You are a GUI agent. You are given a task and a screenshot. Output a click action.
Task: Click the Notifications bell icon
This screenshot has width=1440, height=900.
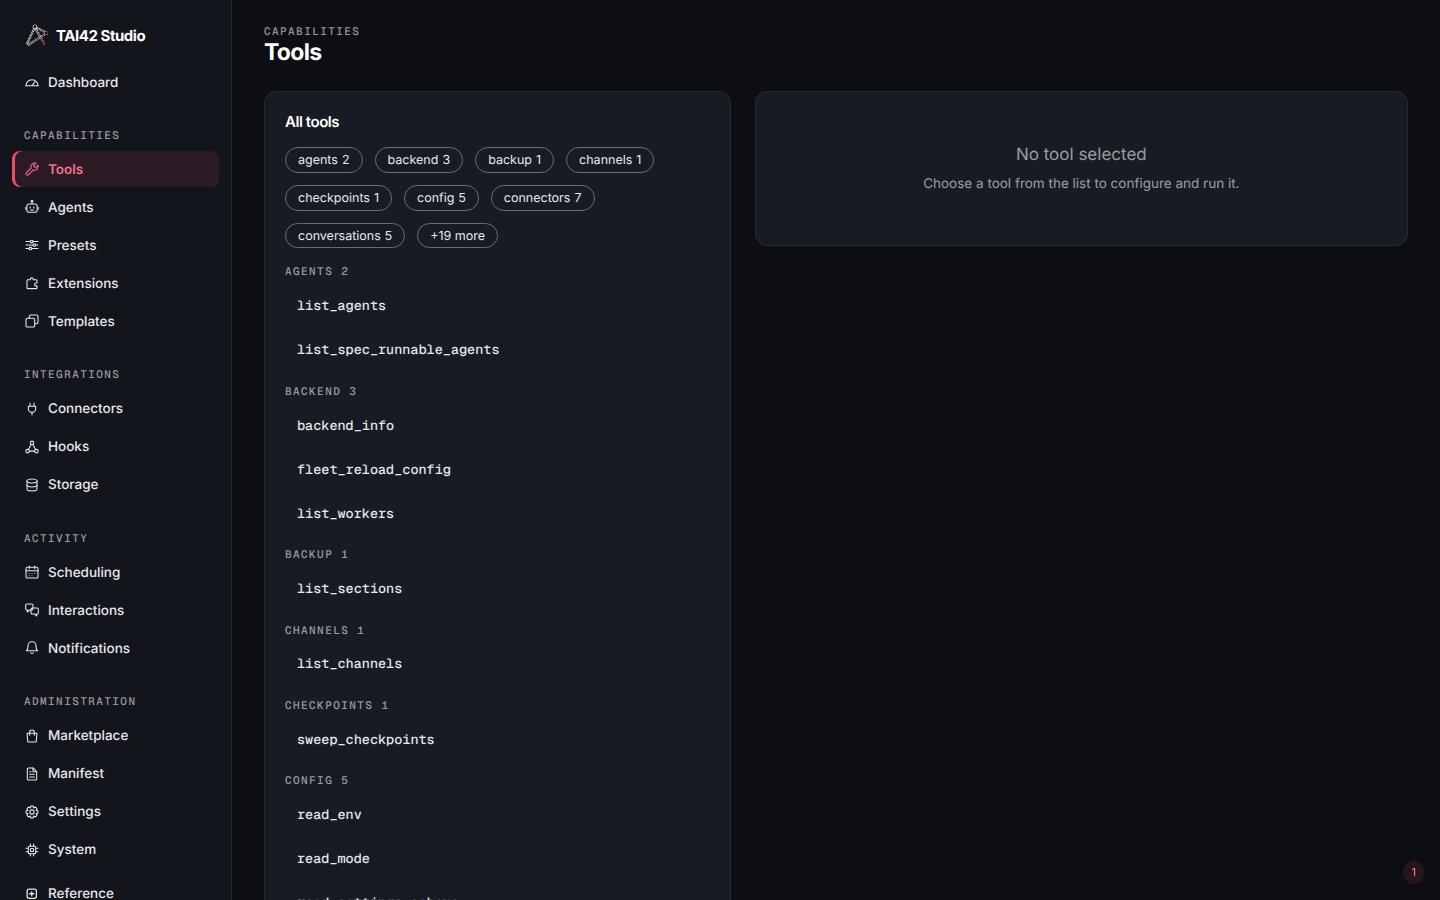pos(32,649)
